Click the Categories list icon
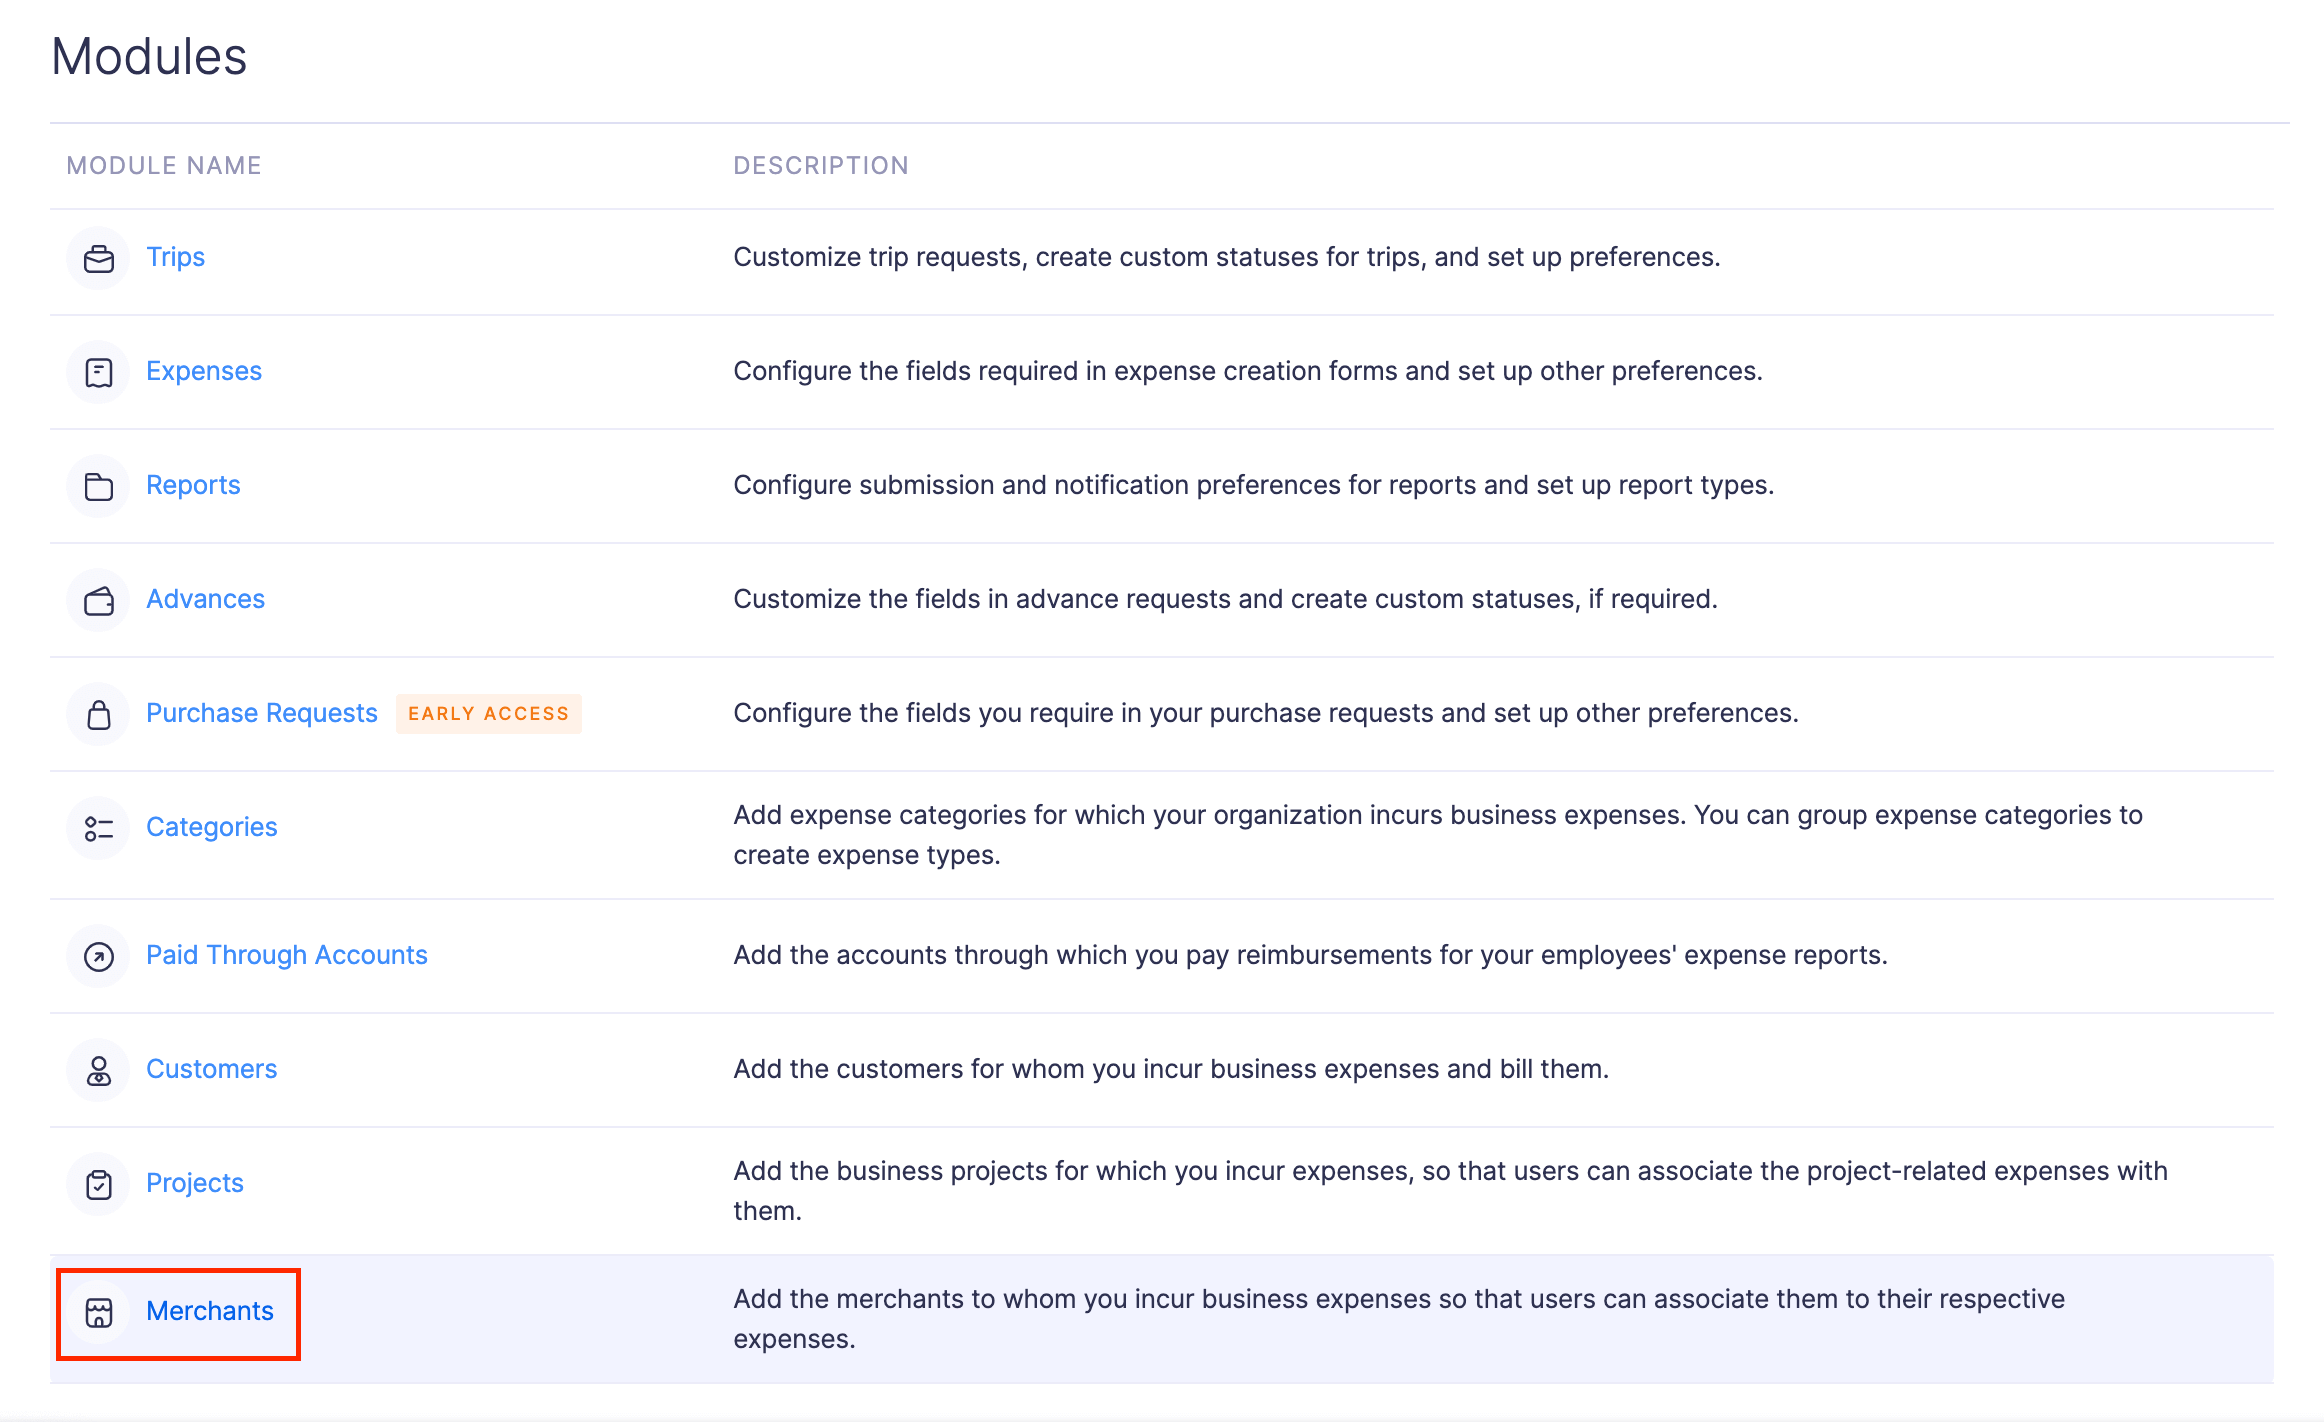2324x1422 pixels. tap(98, 828)
